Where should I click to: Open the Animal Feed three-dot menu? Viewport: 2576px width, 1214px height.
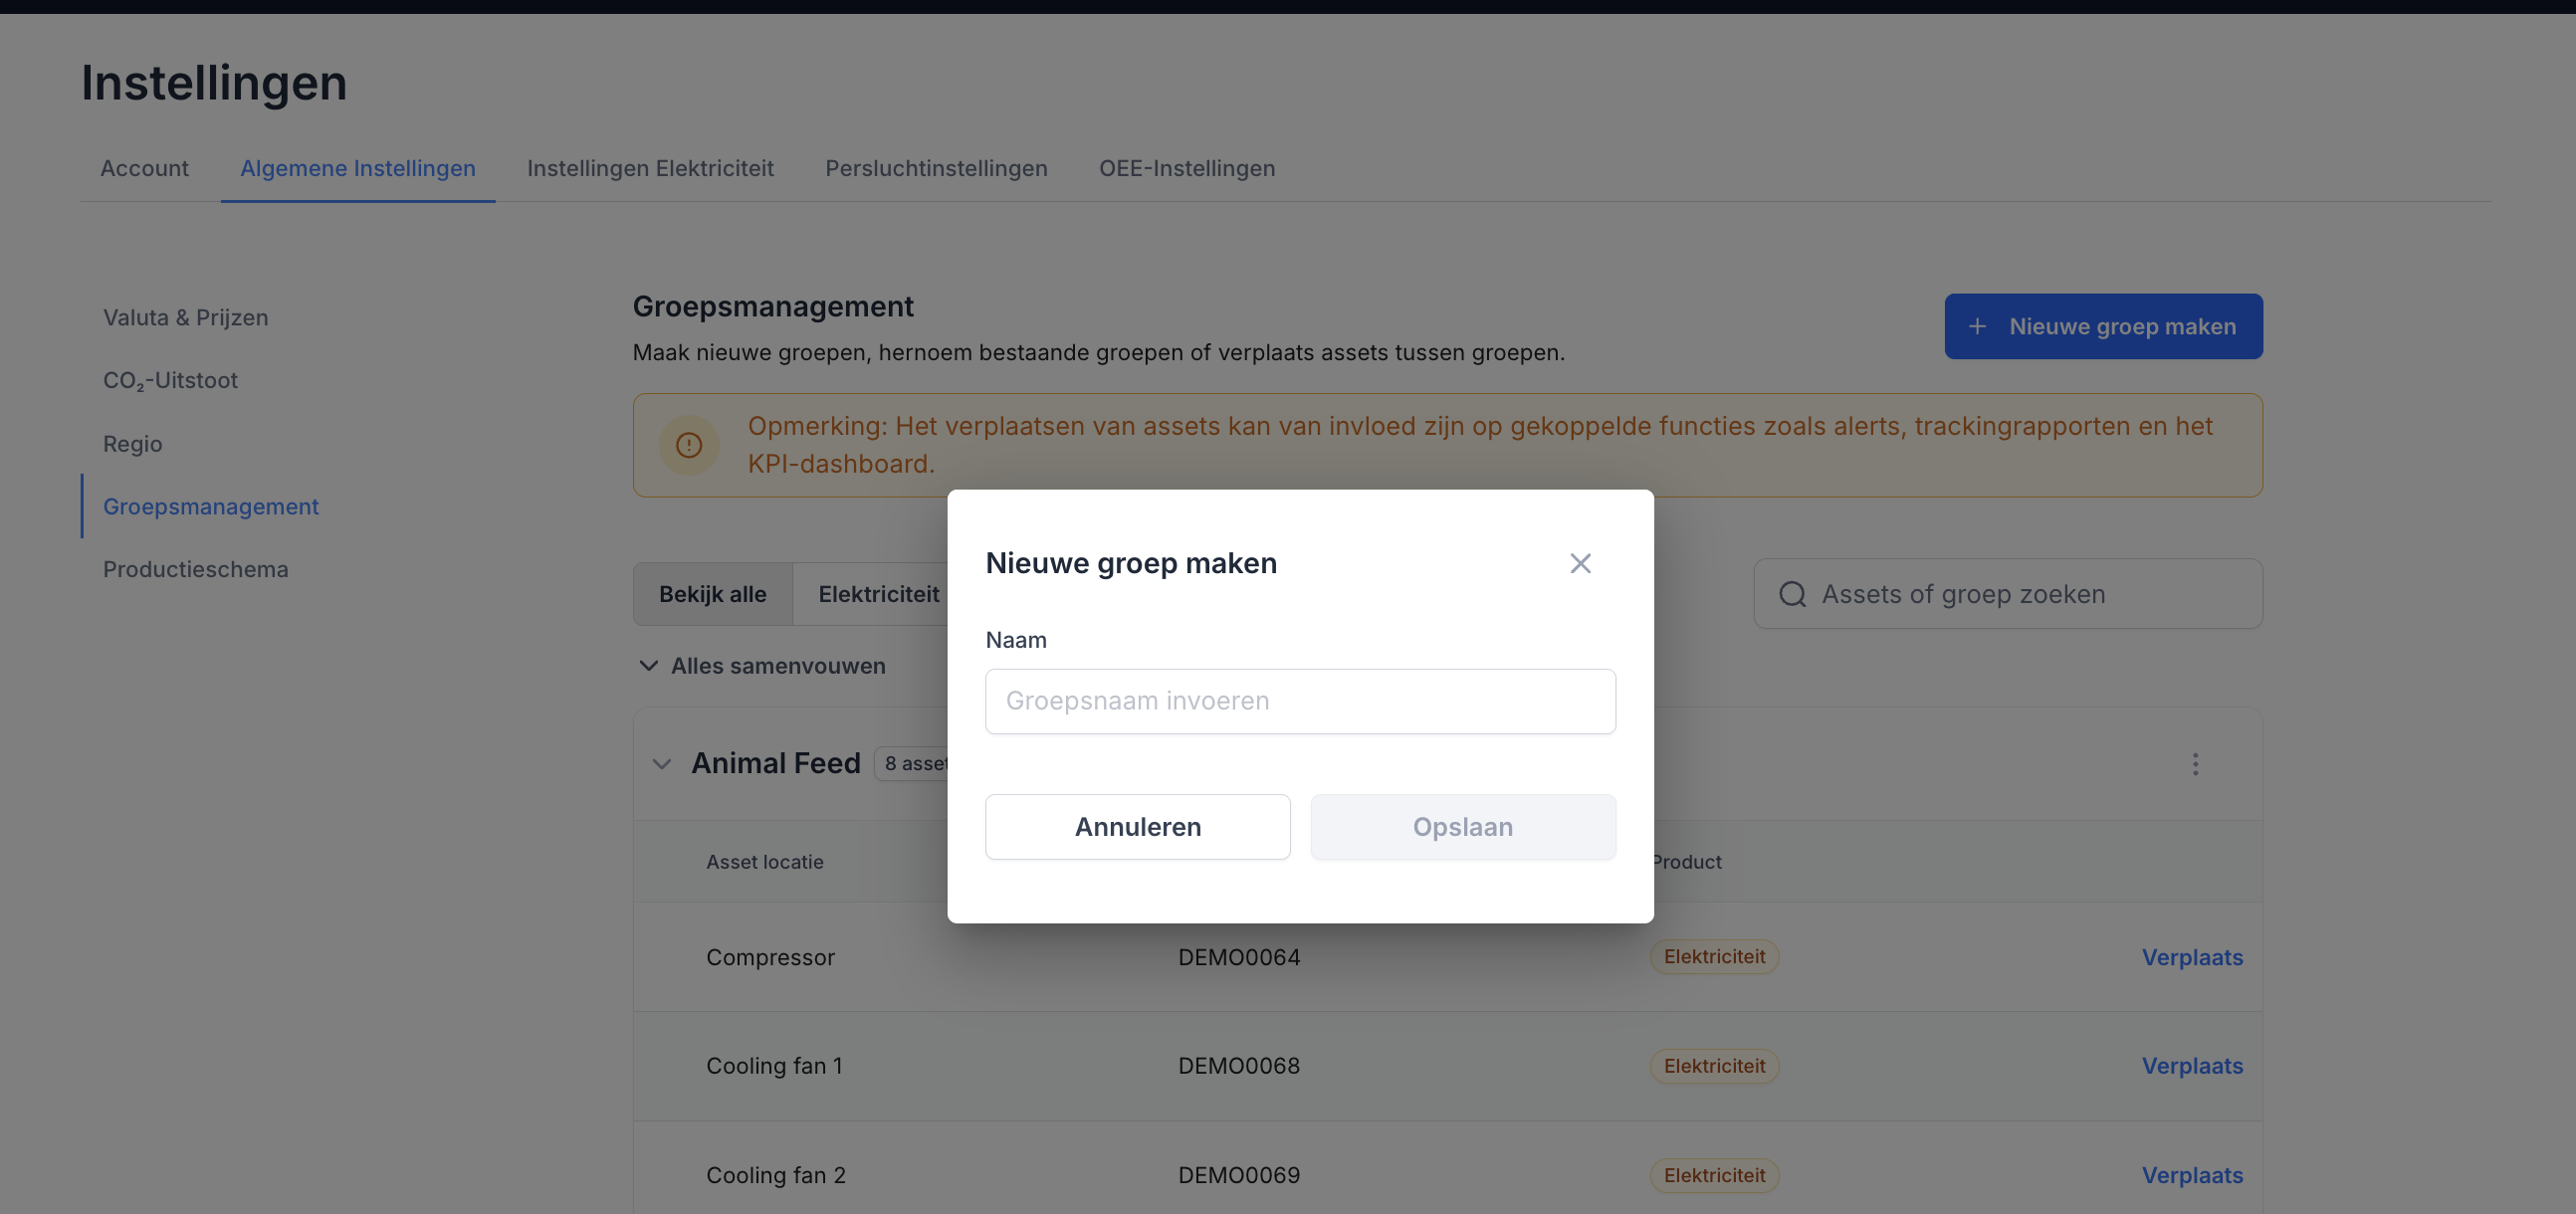coord(2195,764)
